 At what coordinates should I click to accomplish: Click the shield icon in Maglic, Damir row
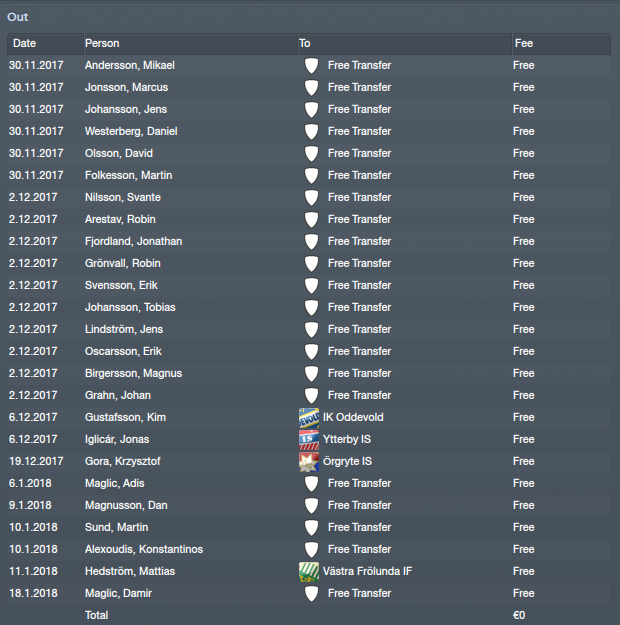click(x=311, y=594)
